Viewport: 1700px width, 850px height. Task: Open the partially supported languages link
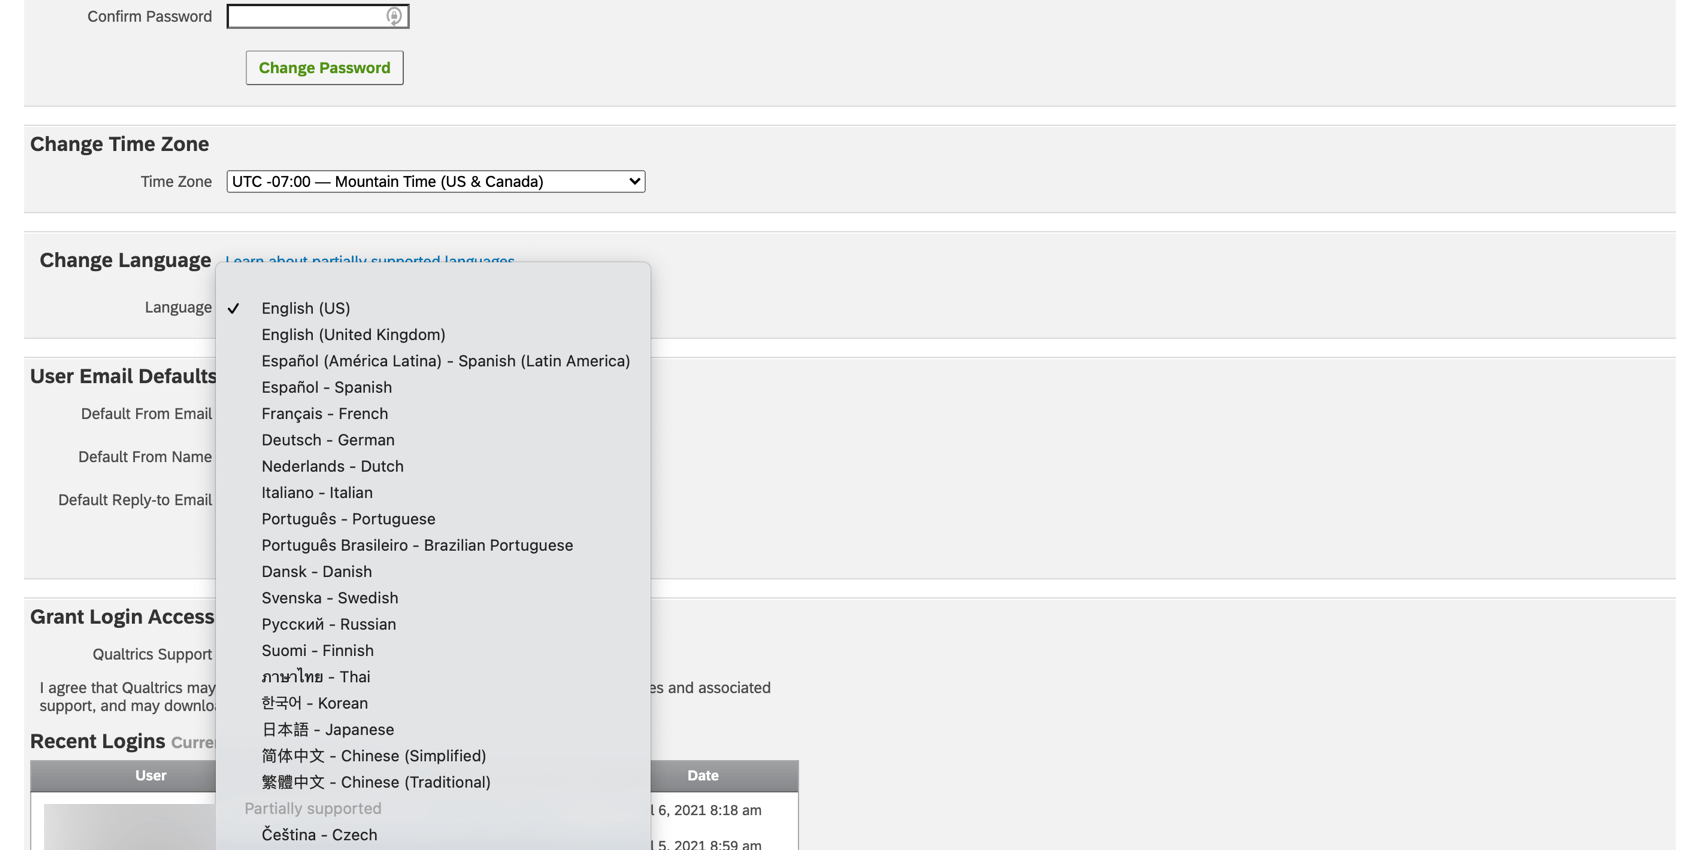coord(370,259)
